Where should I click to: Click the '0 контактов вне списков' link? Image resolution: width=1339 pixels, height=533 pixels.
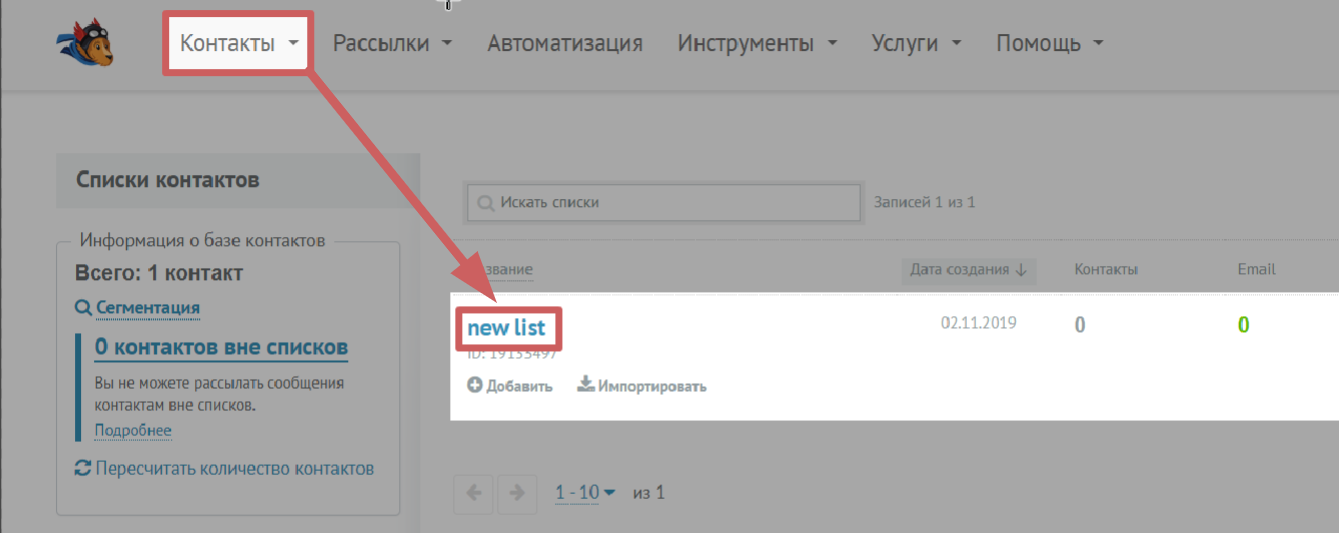point(221,348)
